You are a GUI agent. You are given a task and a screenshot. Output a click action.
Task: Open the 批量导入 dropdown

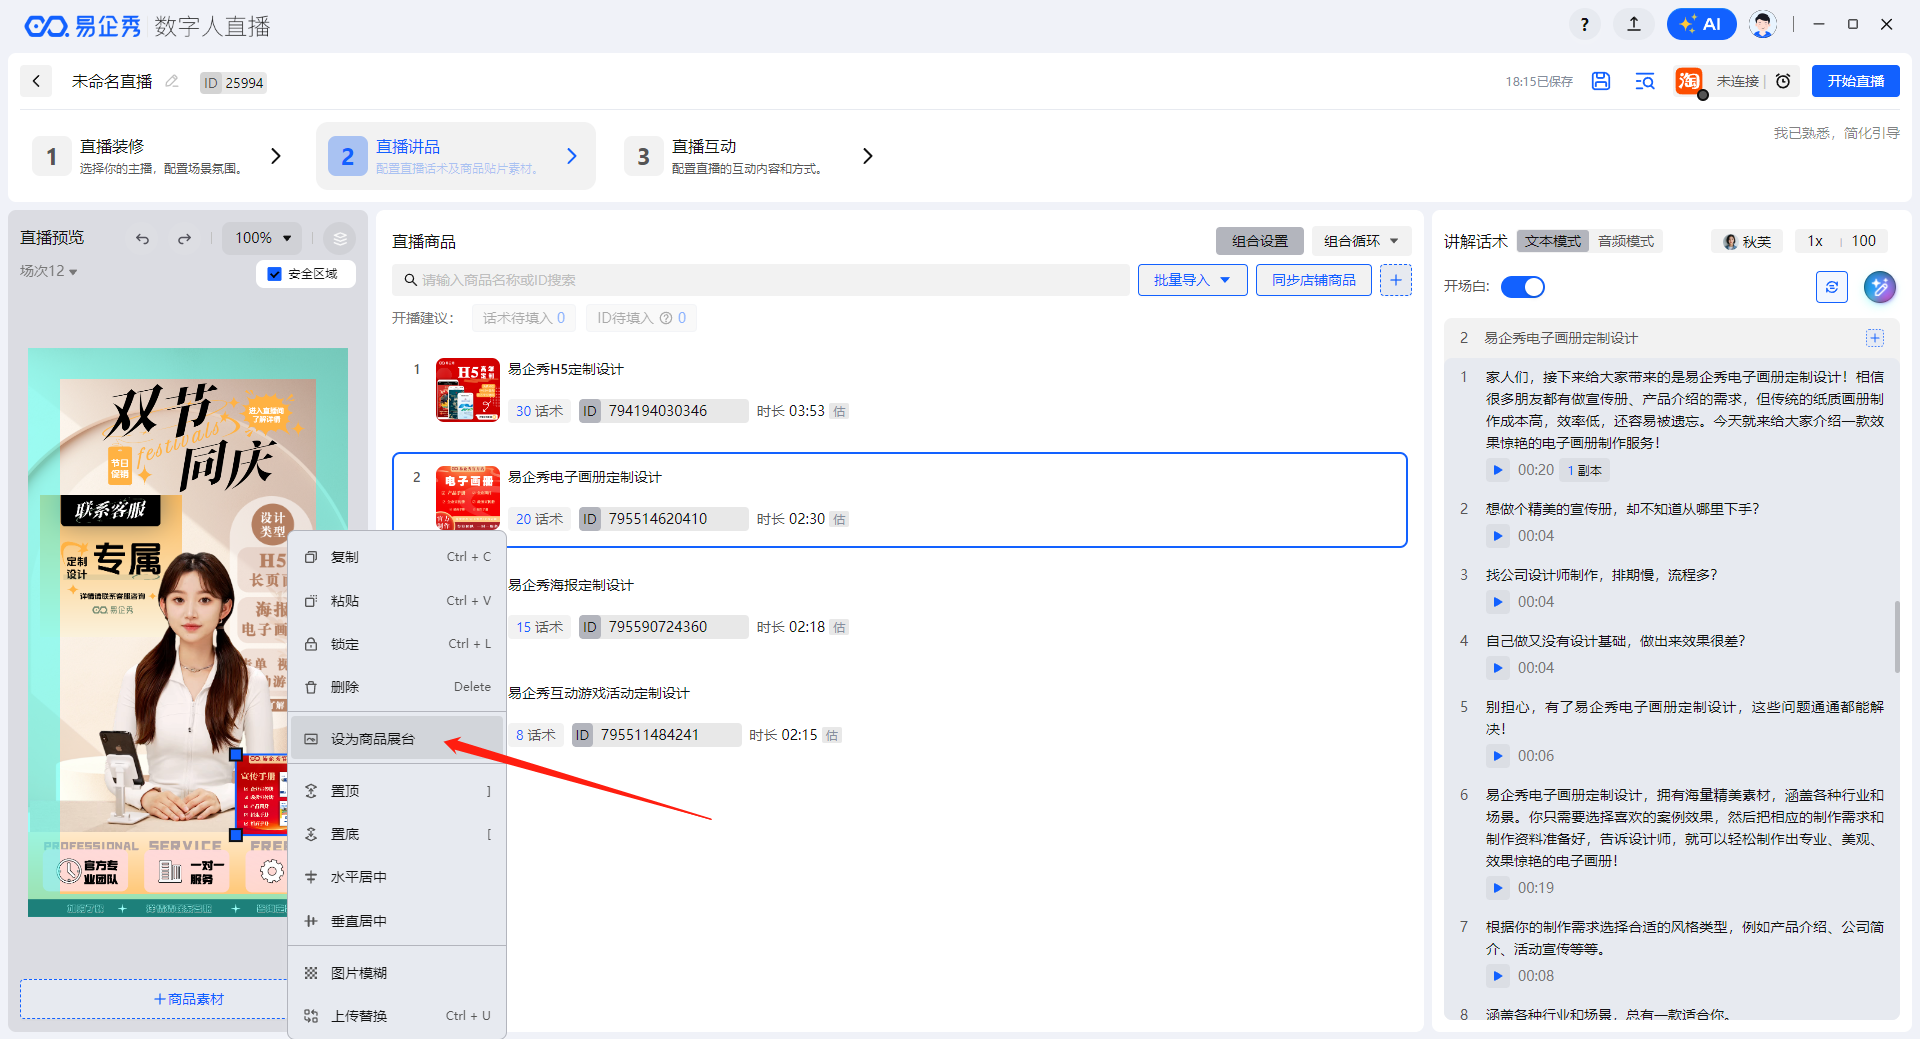pyautogui.click(x=1192, y=280)
